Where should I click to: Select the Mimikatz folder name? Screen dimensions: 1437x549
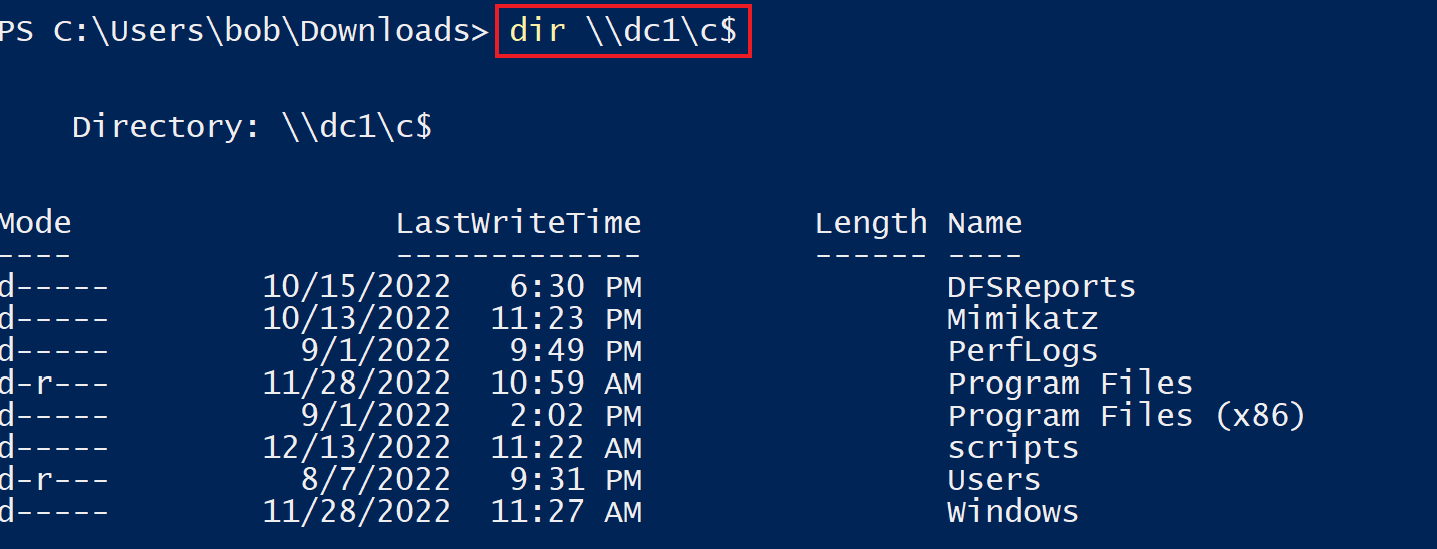click(x=1022, y=320)
